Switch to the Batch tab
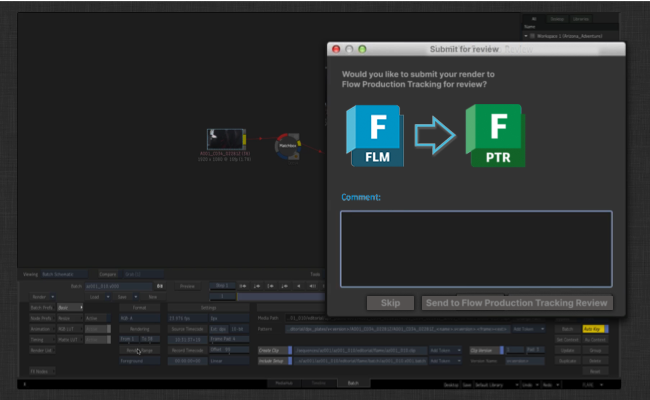This screenshot has height=400, width=650. pyautogui.click(x=353, y=383)
